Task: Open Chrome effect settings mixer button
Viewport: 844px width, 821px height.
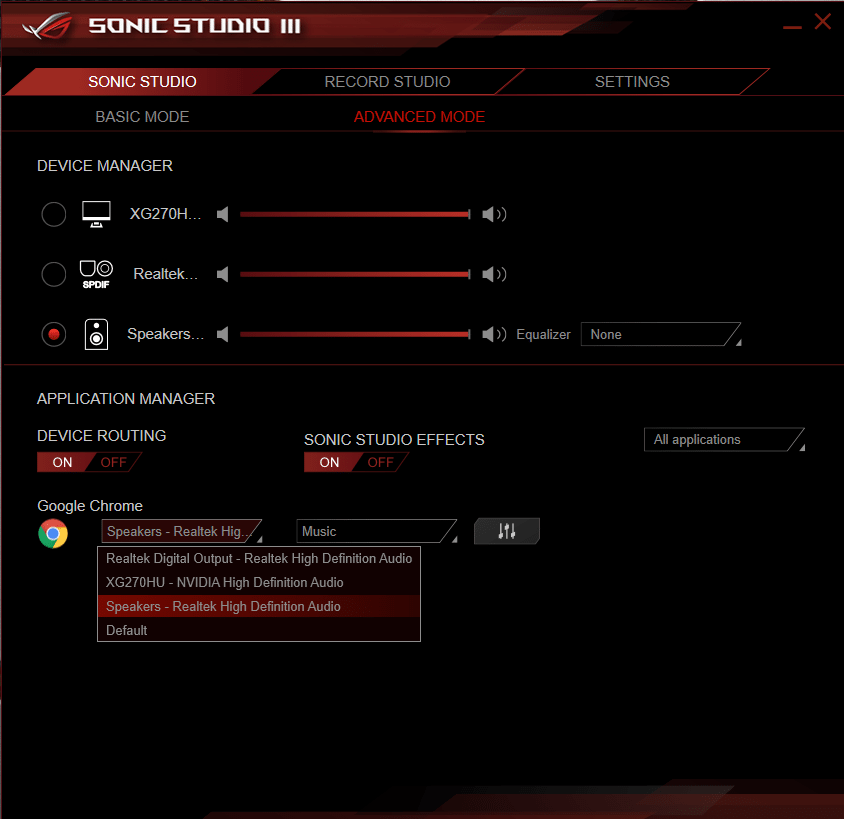Action: click(x=507, y=531)
